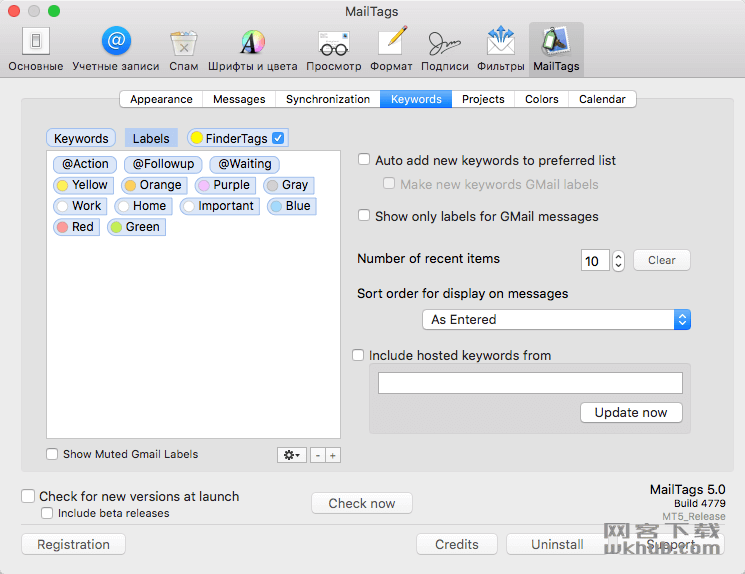This screenshot has height=574, width=745.
Task: Select the Home label tag
Action: 143,206
